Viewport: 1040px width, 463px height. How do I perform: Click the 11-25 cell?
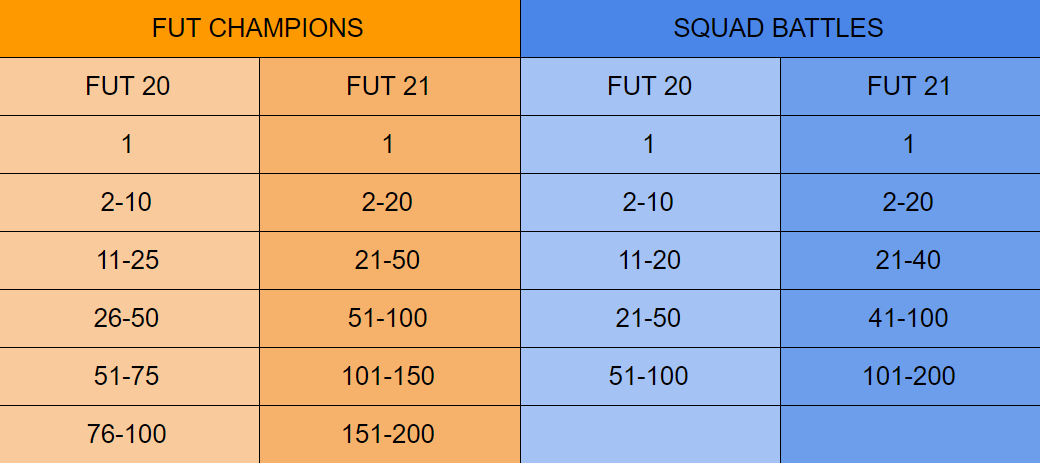tap(129, 261)
